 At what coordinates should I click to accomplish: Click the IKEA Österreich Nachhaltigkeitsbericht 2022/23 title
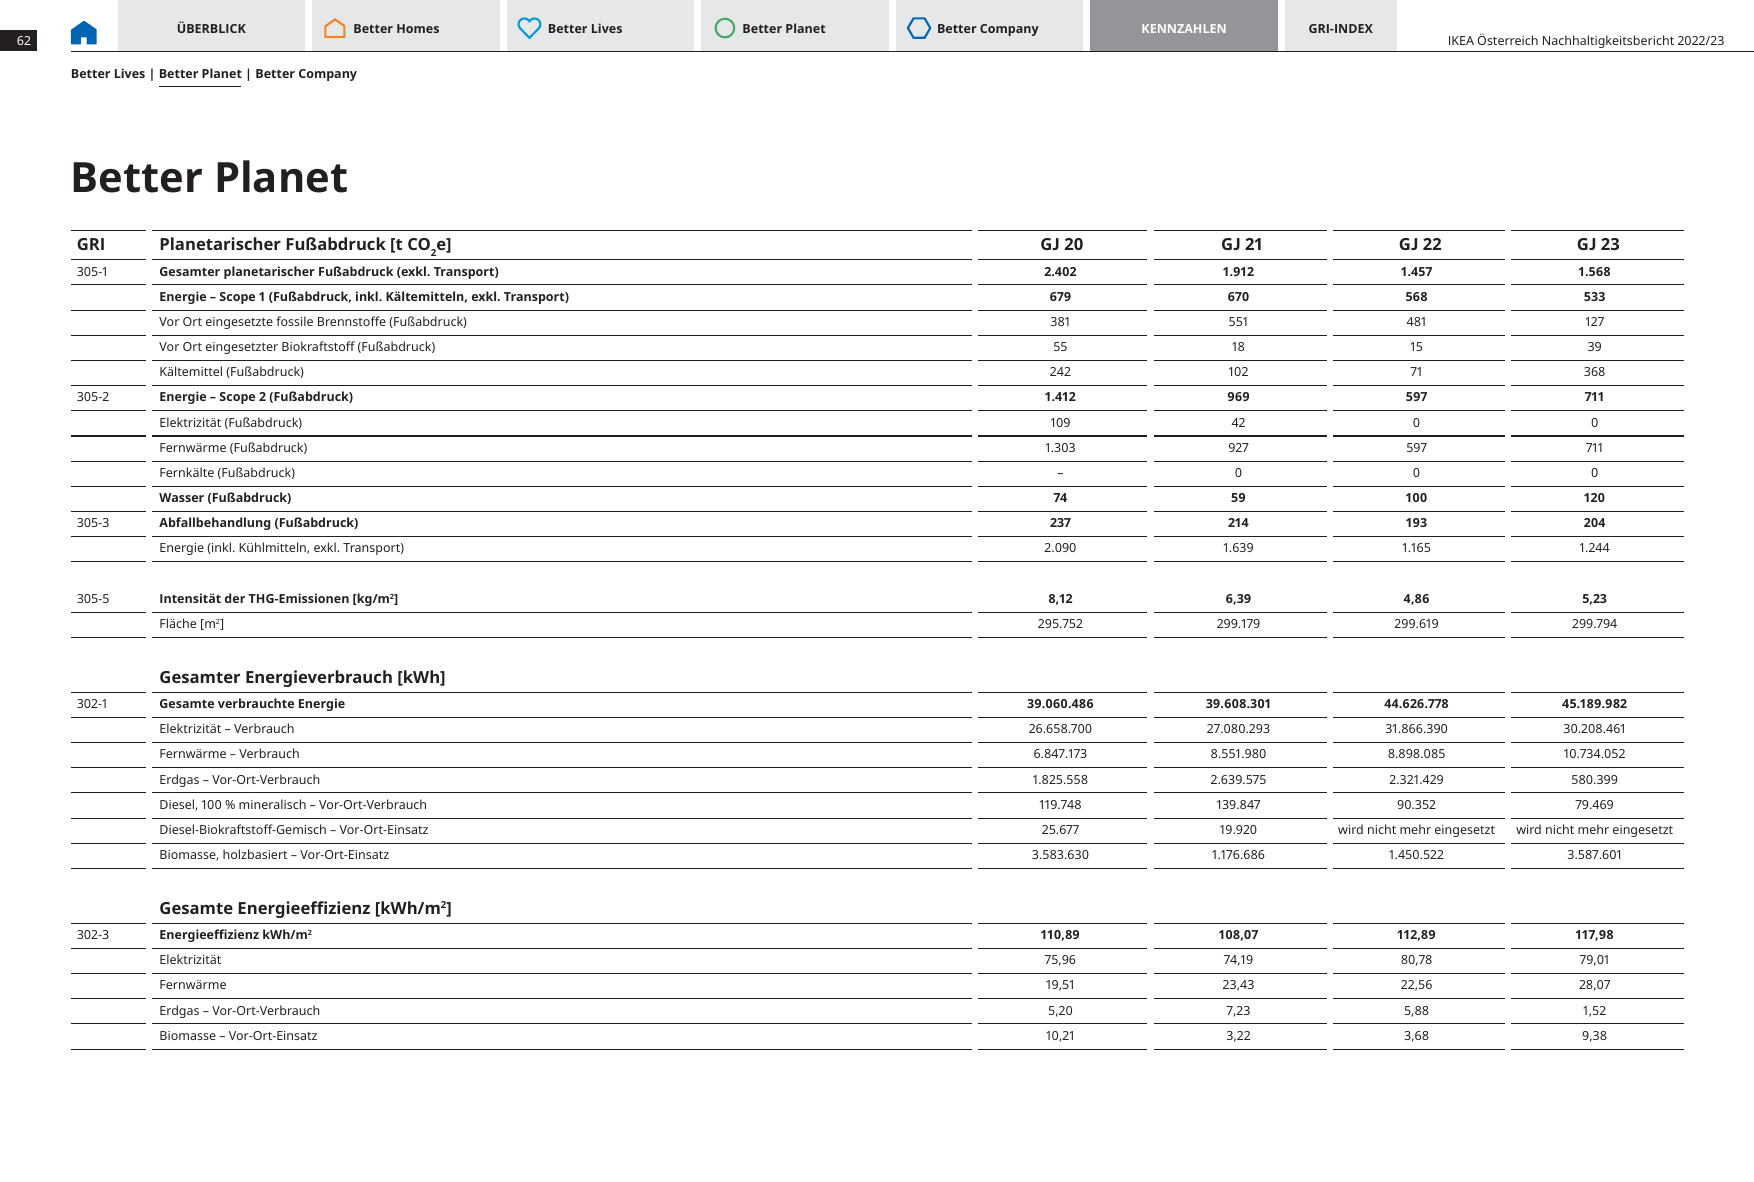point(1586,41)
